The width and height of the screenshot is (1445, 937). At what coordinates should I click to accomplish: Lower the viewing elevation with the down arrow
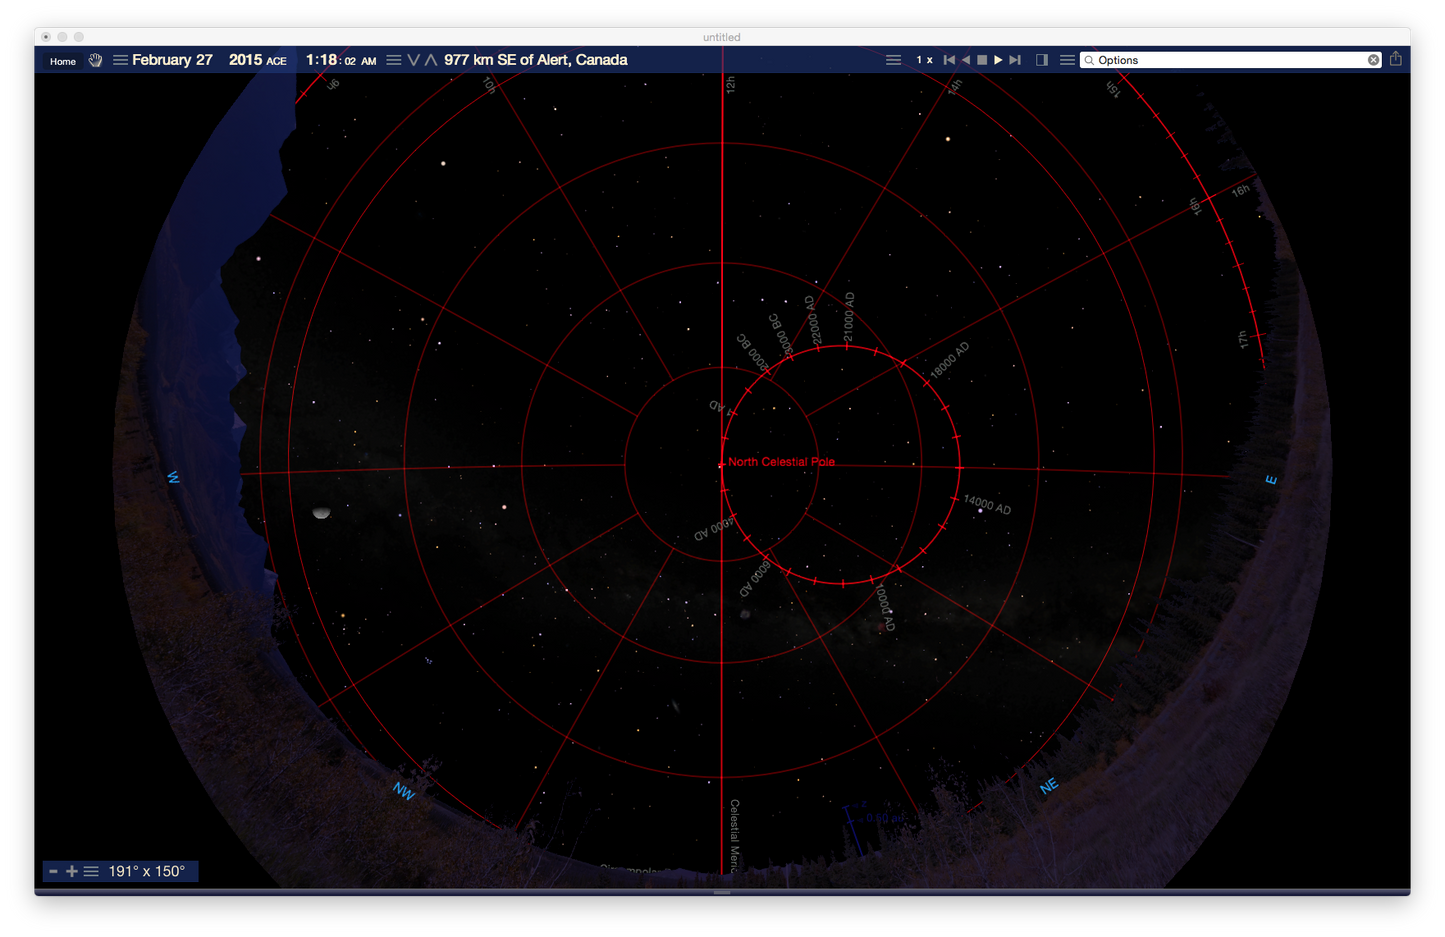point(413,60)
